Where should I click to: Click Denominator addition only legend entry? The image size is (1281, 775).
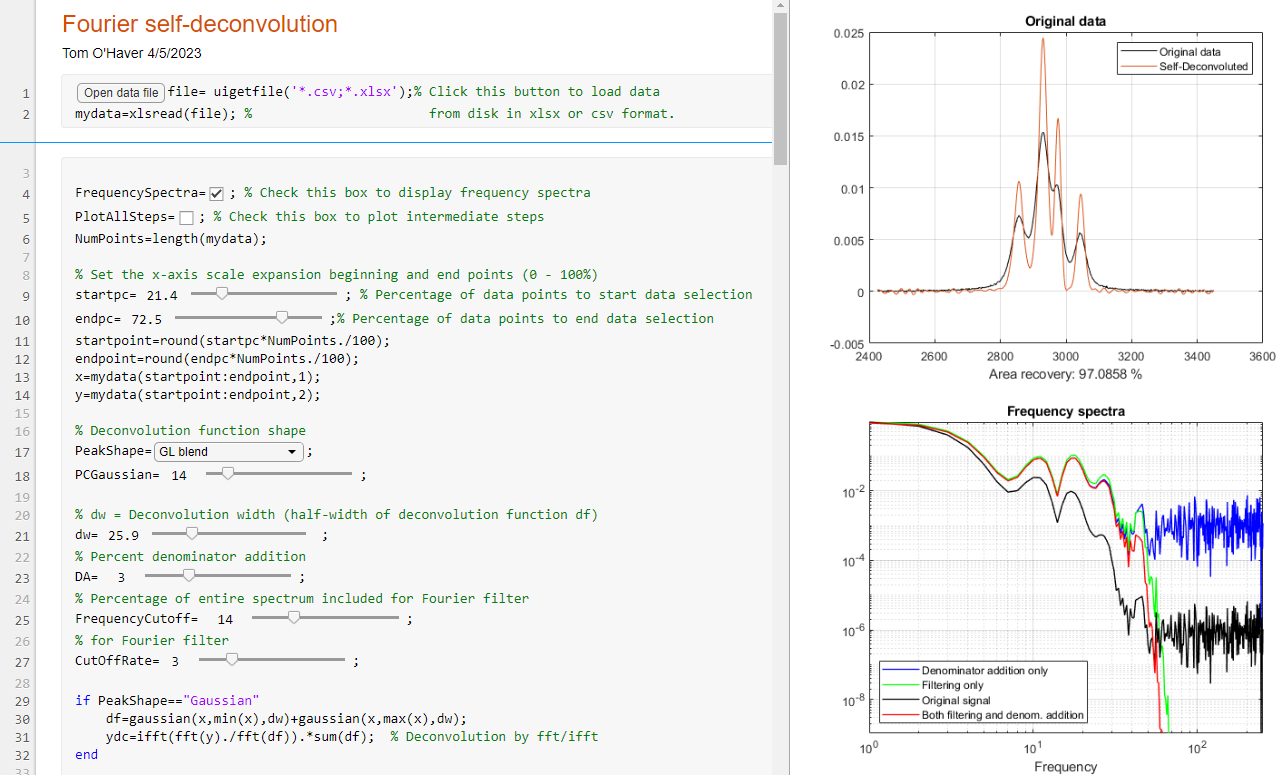pyautogui.click(x=984, y=670)
